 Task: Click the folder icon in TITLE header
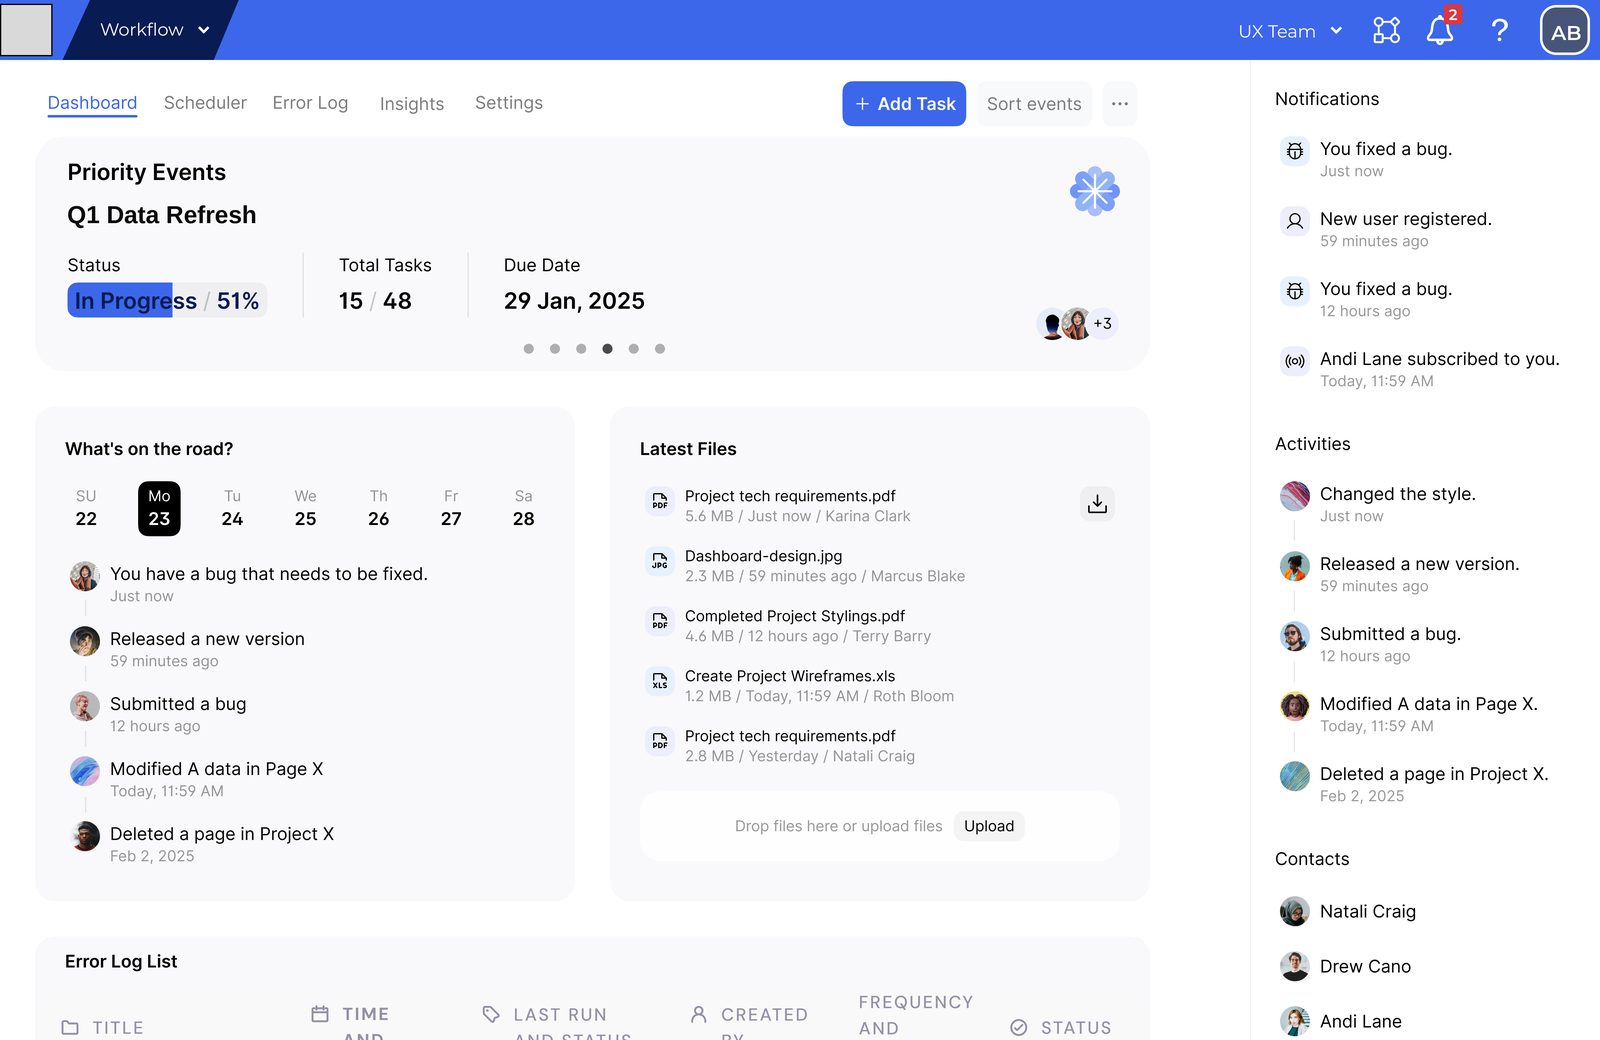pyautogui.click(x=70, y=1027)
